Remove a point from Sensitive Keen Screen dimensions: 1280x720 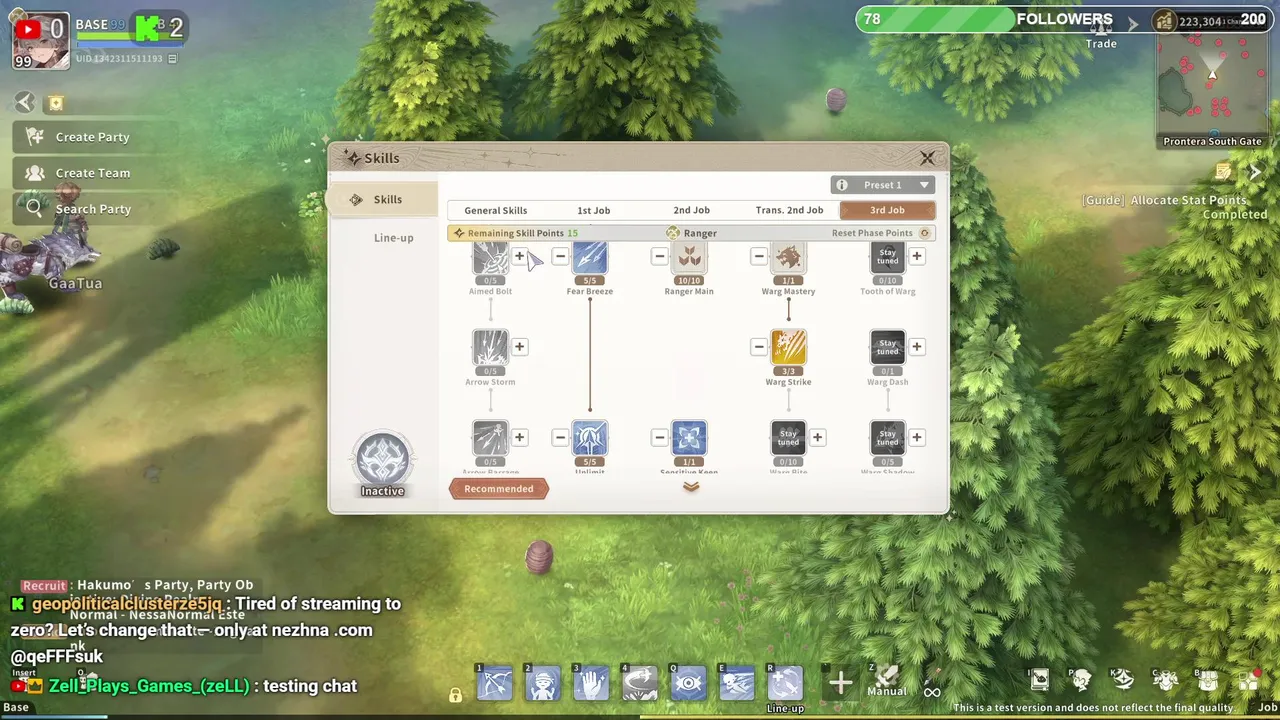click(x=659, y=437)
